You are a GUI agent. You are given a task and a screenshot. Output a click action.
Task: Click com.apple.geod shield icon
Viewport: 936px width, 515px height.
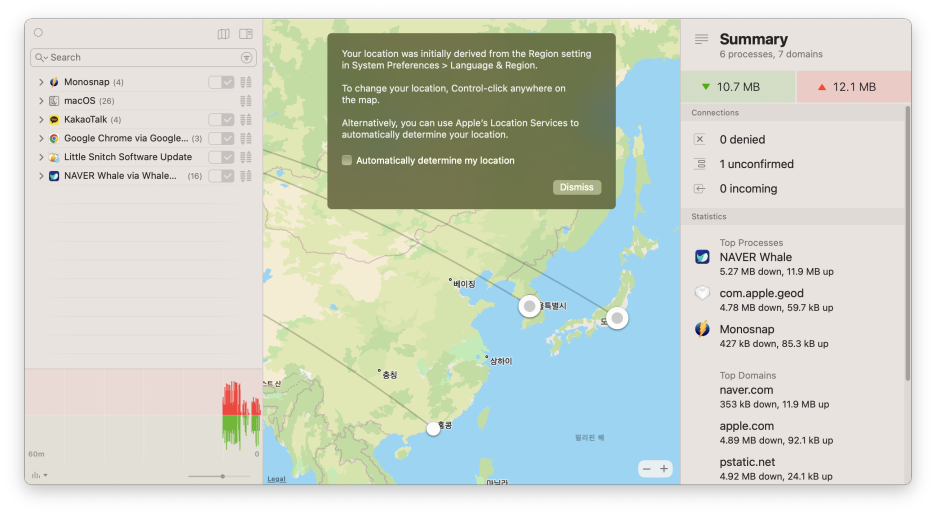tap(703, 293)
